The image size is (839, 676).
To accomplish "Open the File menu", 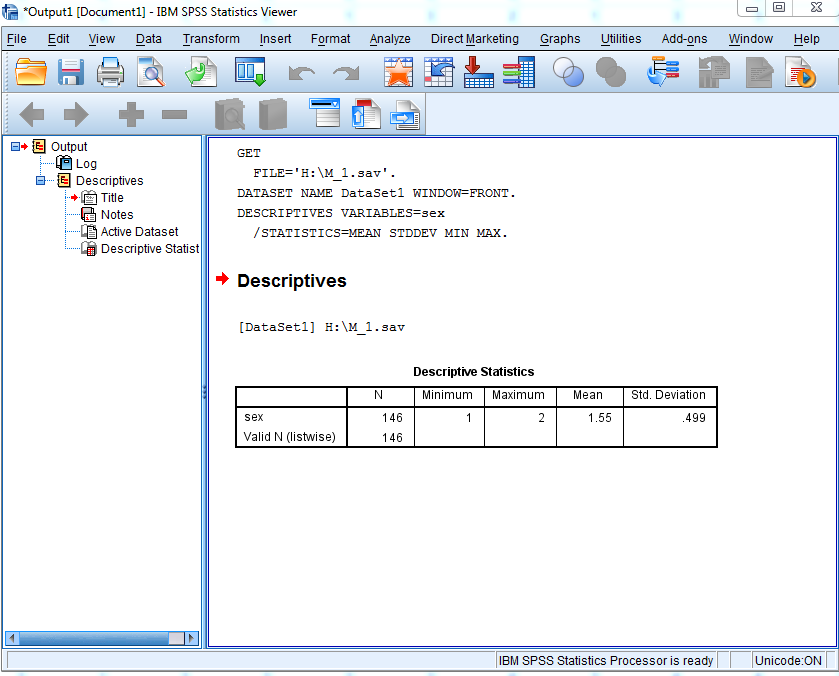I will pyautogui.click(x=17, y=39).
